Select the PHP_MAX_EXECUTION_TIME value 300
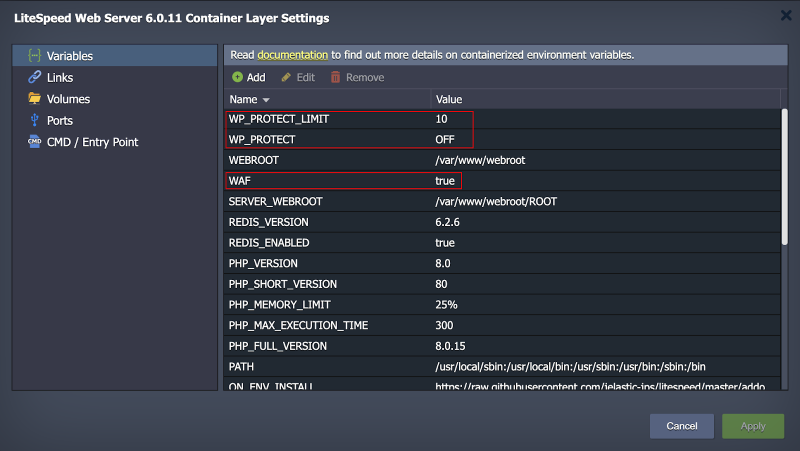800x451 pixels. pyautogui.click(x=444, y=325)
